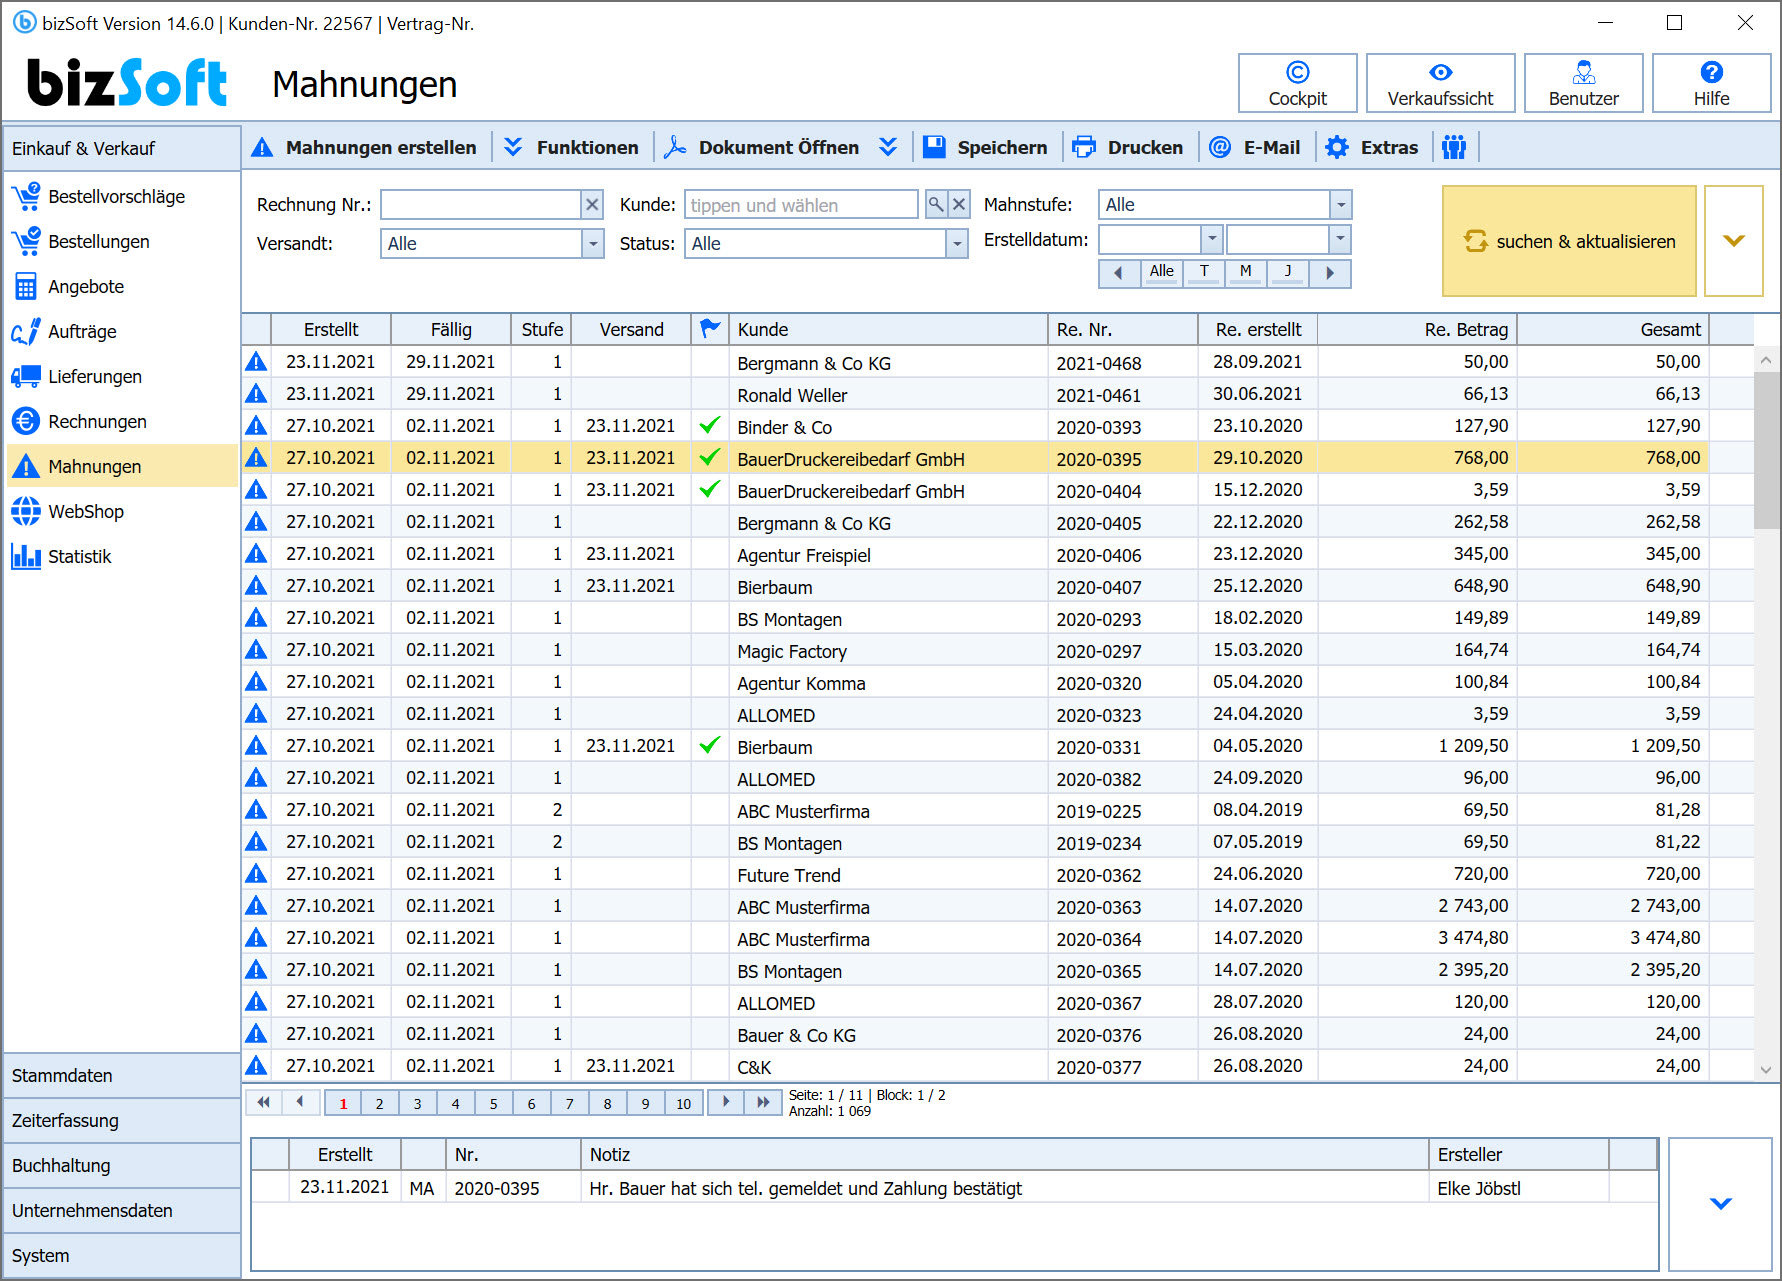The width and height of the screenshot is (1782, 1281).
Task: Sort by Kunde column header
Action: 888,329
